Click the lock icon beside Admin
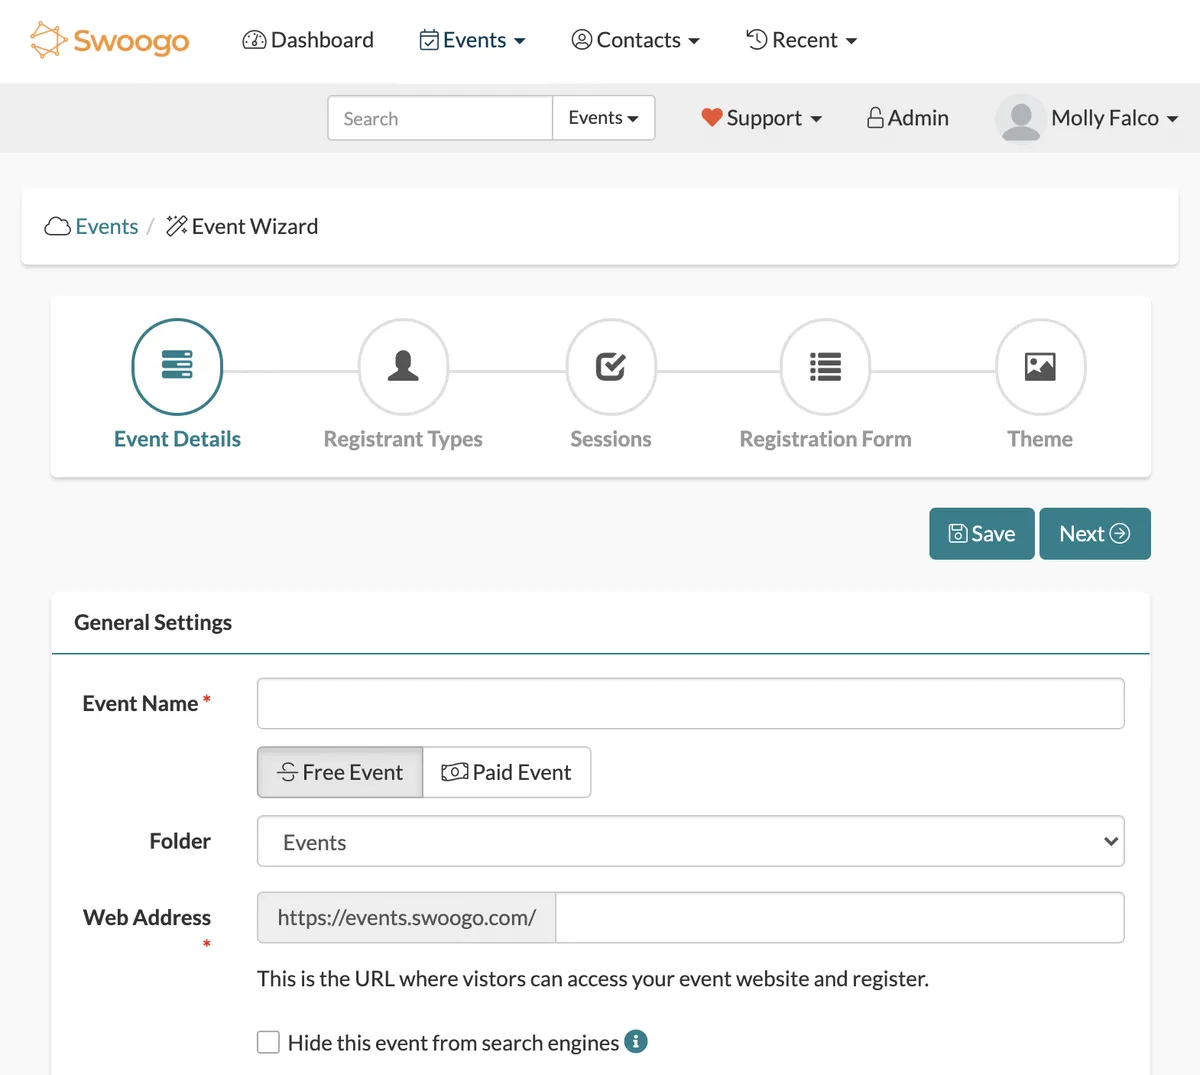Image resolution: width=1200 pixels, height=1075 pixels. 875,118
